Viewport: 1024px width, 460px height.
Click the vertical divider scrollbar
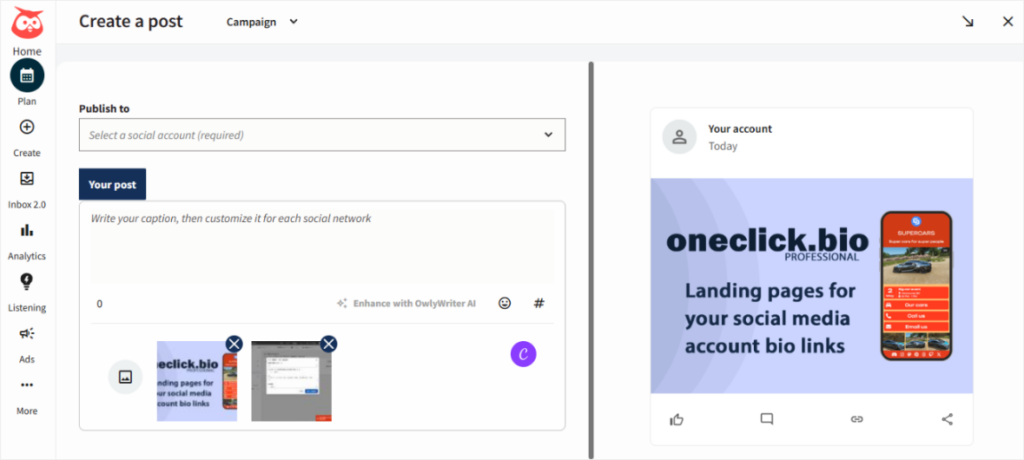[x=591, y=260]
